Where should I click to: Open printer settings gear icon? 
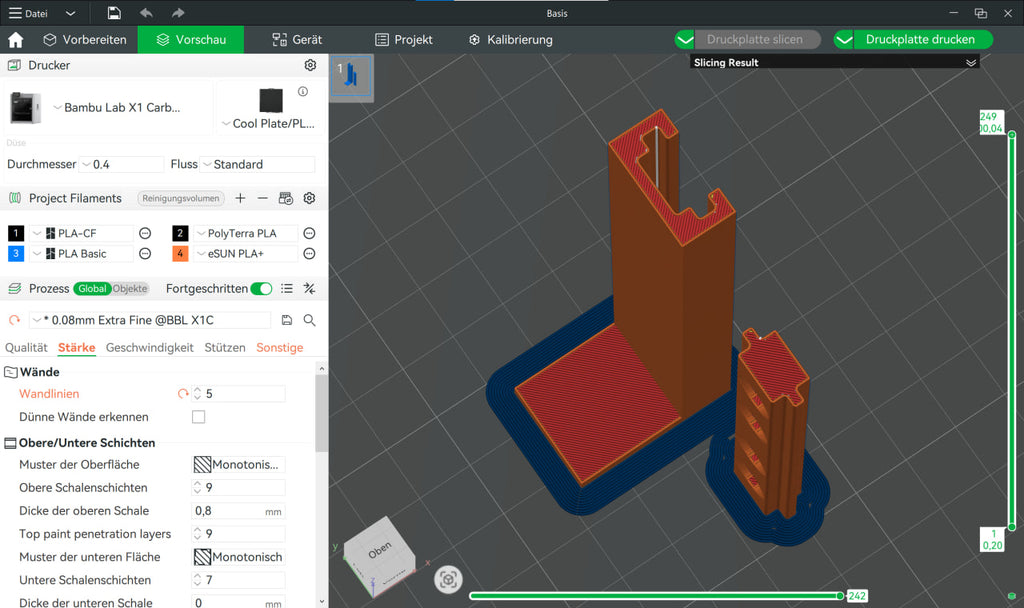310,65
